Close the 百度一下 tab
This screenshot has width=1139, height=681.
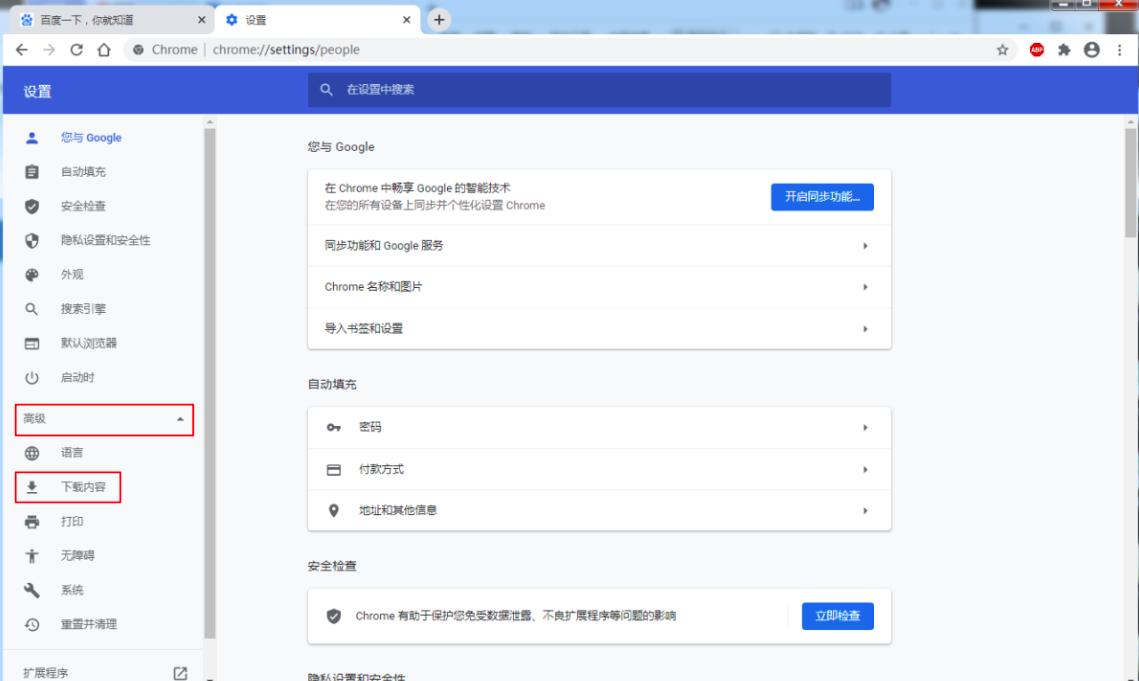coord(201,20)
